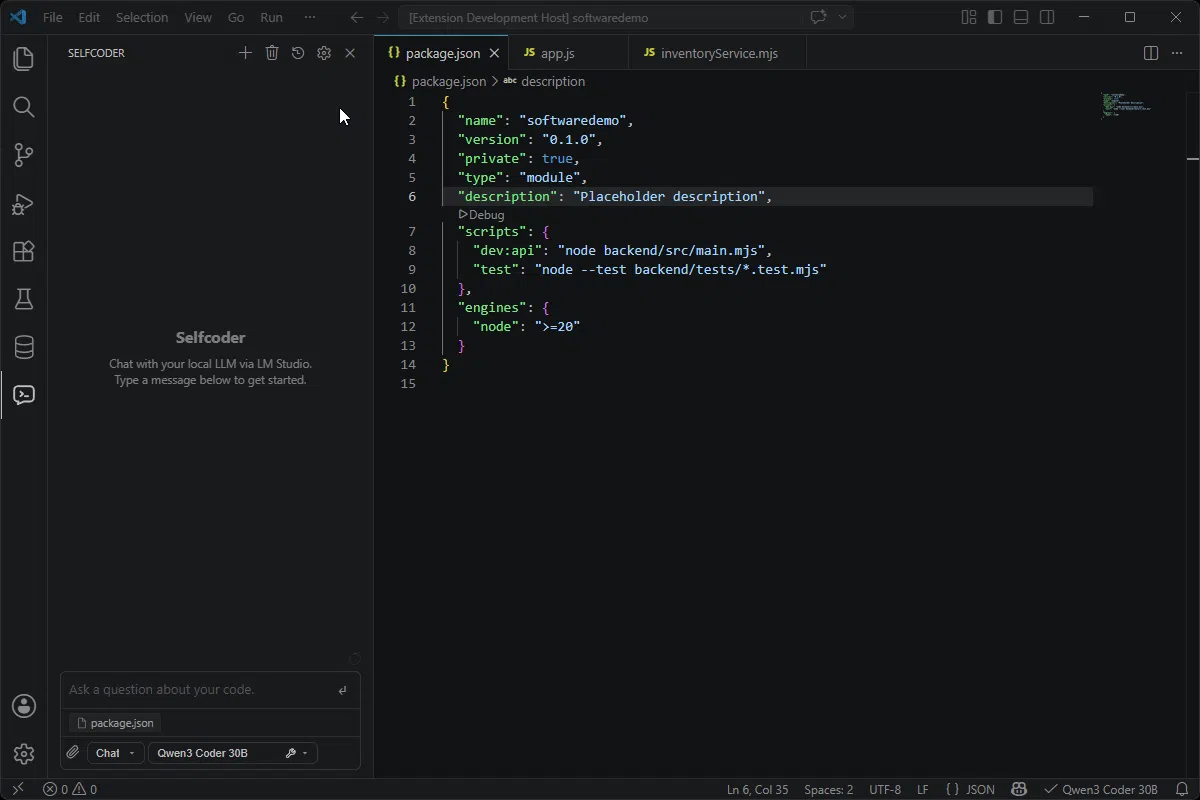Open the remote window status bar icon
Viewport: 1200px width, 800px height.
[17, 789]
